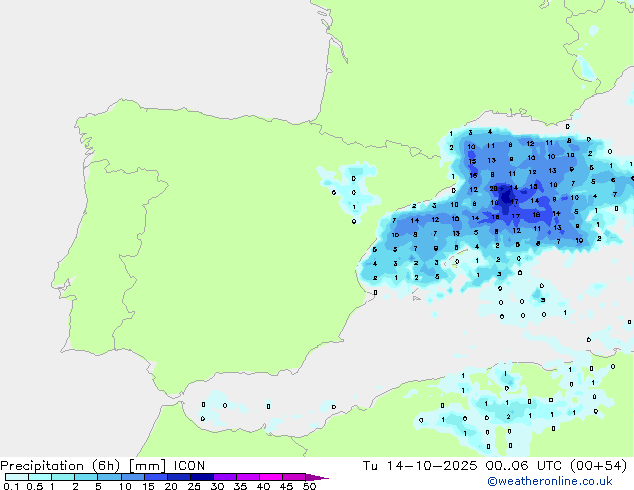This screenshot has width=634, height=490.
Task: Select the 30–35 mm purple legend swatch
Action: (x=225, y=477)
